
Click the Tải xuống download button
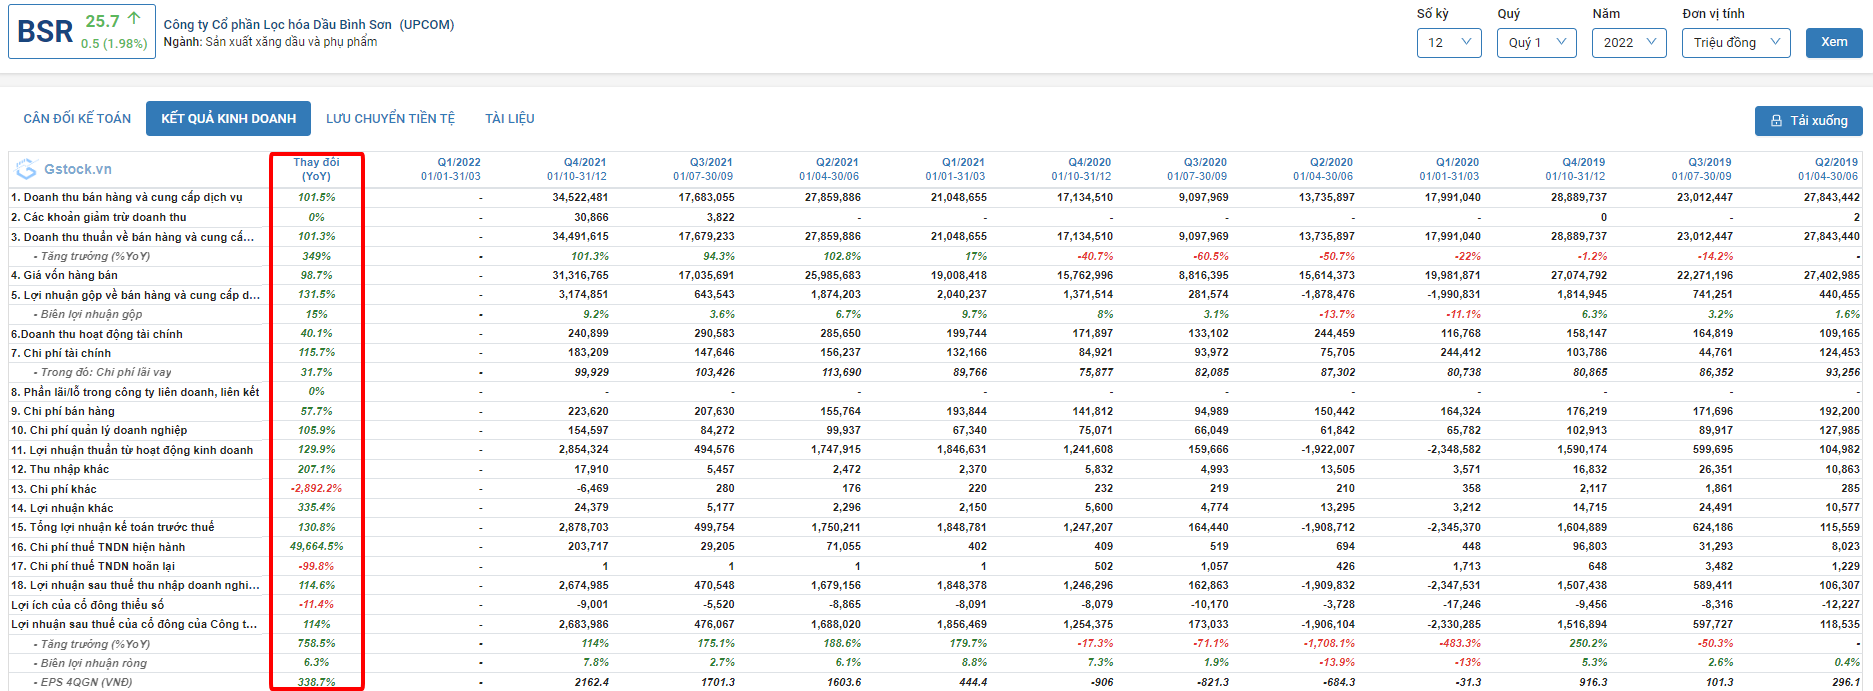pos(1808,121)
